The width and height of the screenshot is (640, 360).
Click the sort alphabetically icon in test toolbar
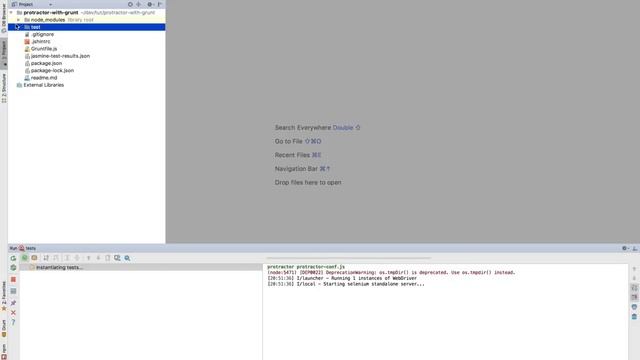pos(46,258)
